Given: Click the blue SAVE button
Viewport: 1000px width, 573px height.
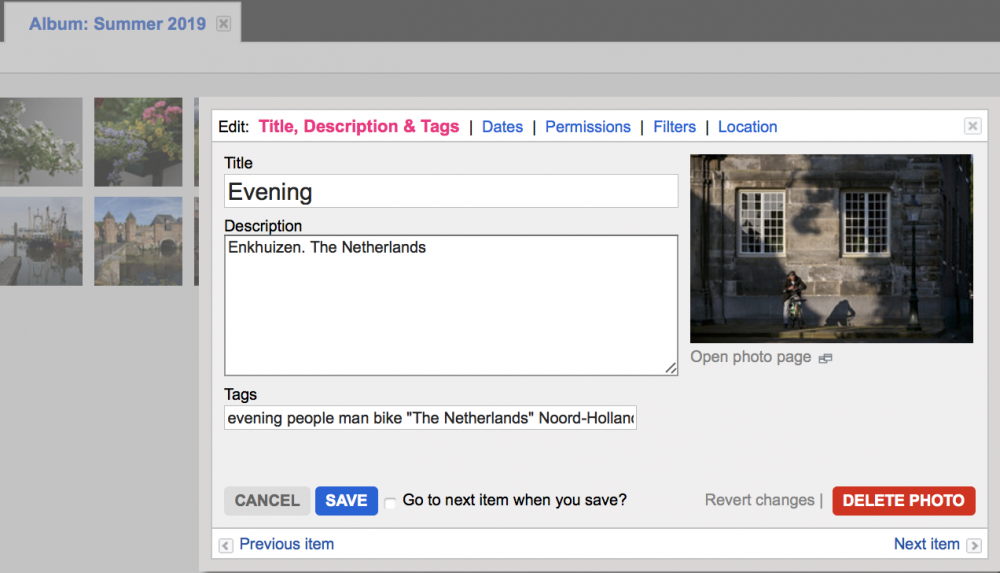Looking at the screenshot, I should [x=346, y=500].
